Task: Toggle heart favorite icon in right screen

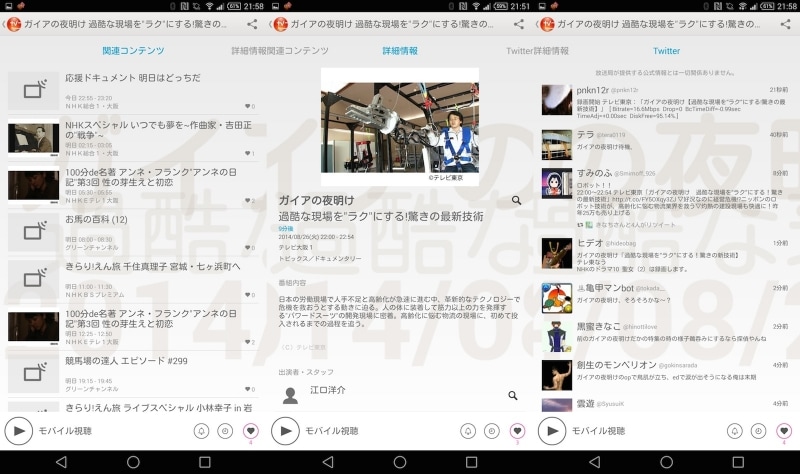Action: point(784,431)
